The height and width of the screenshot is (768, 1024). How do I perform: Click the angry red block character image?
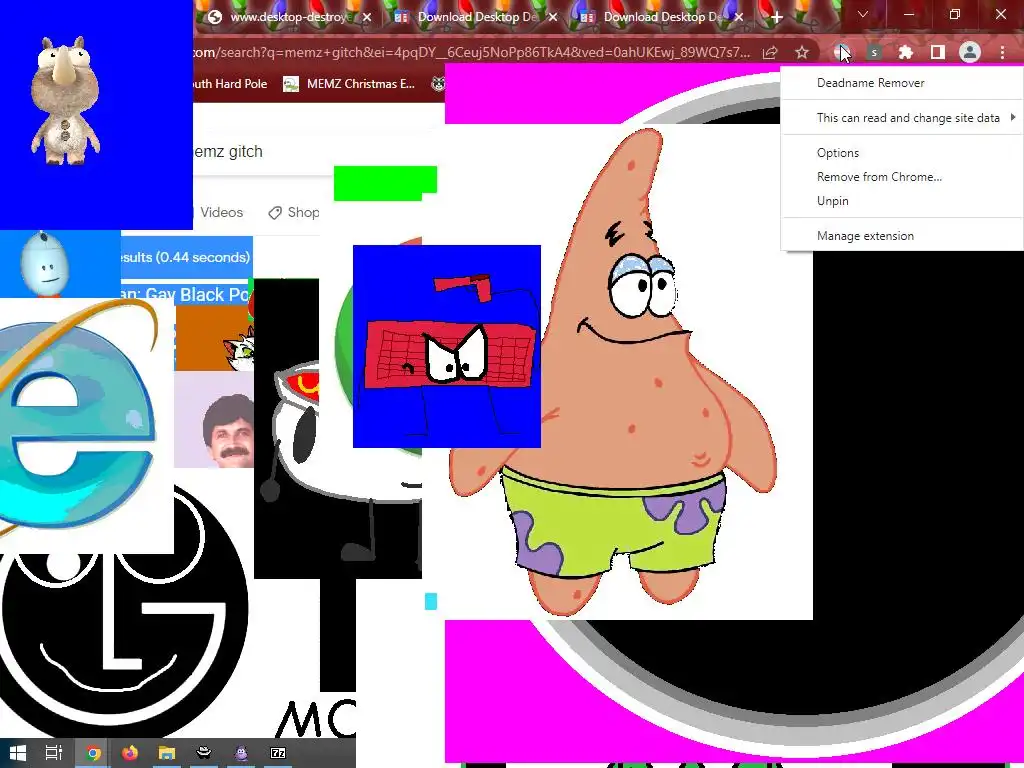[x=447, y=347]
